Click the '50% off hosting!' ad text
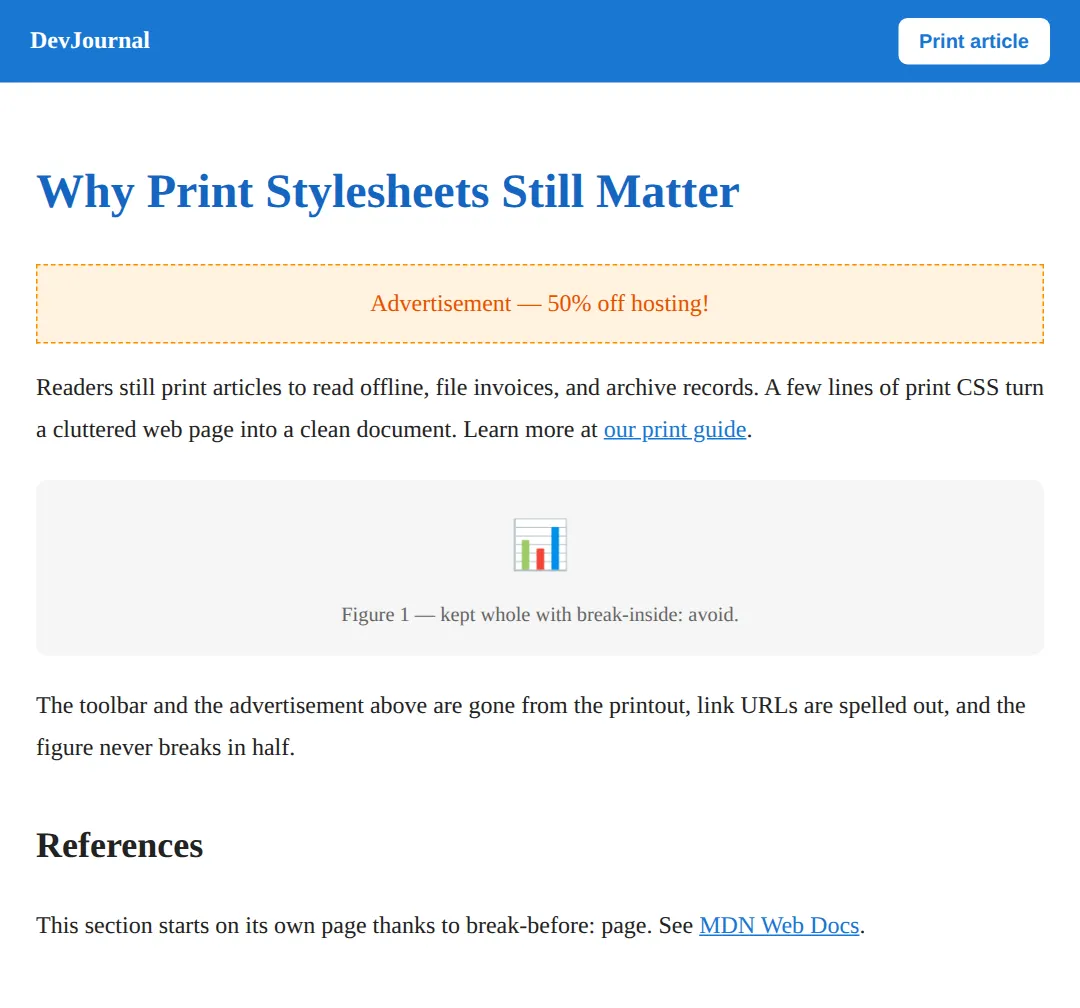 (x=628, y=303)
